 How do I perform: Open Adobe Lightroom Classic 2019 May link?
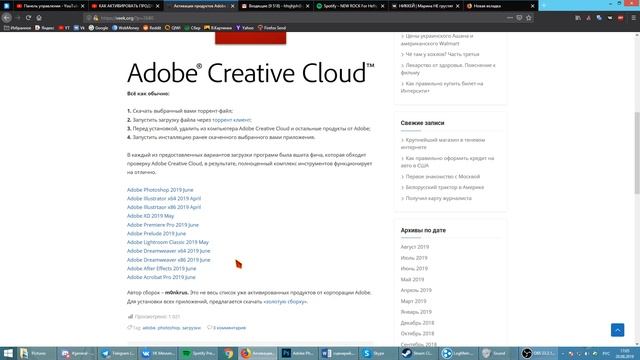point(168,242)
